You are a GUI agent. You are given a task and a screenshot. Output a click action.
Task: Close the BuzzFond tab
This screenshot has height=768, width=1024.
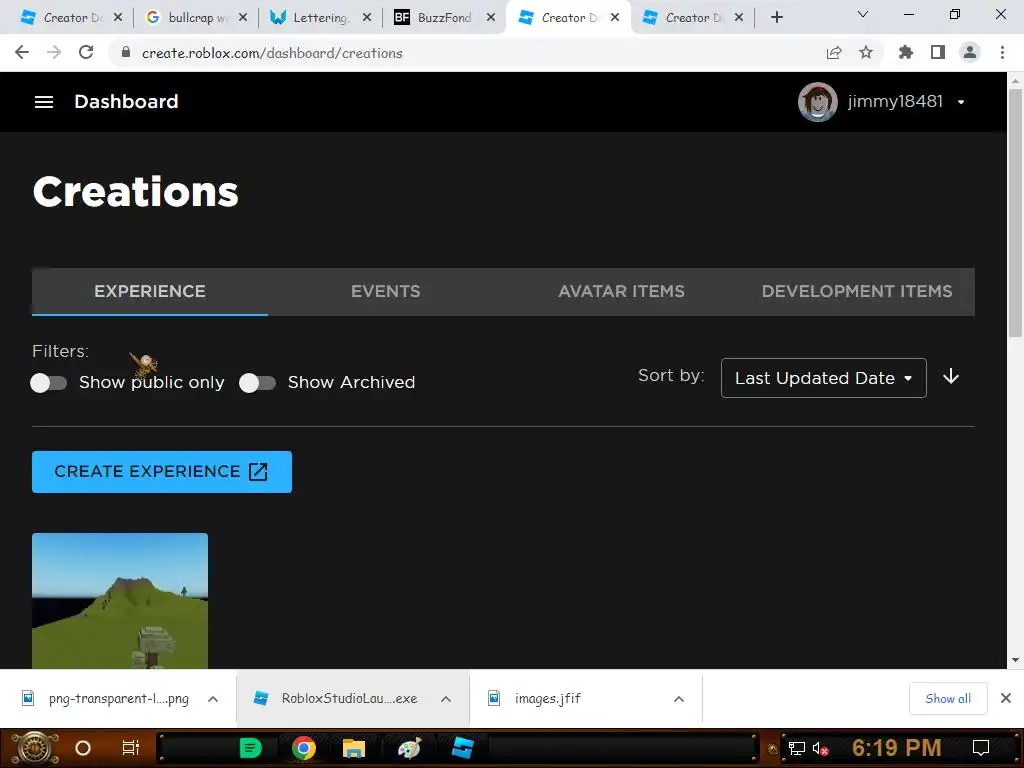pyautogui.click(x=491, y=18)
